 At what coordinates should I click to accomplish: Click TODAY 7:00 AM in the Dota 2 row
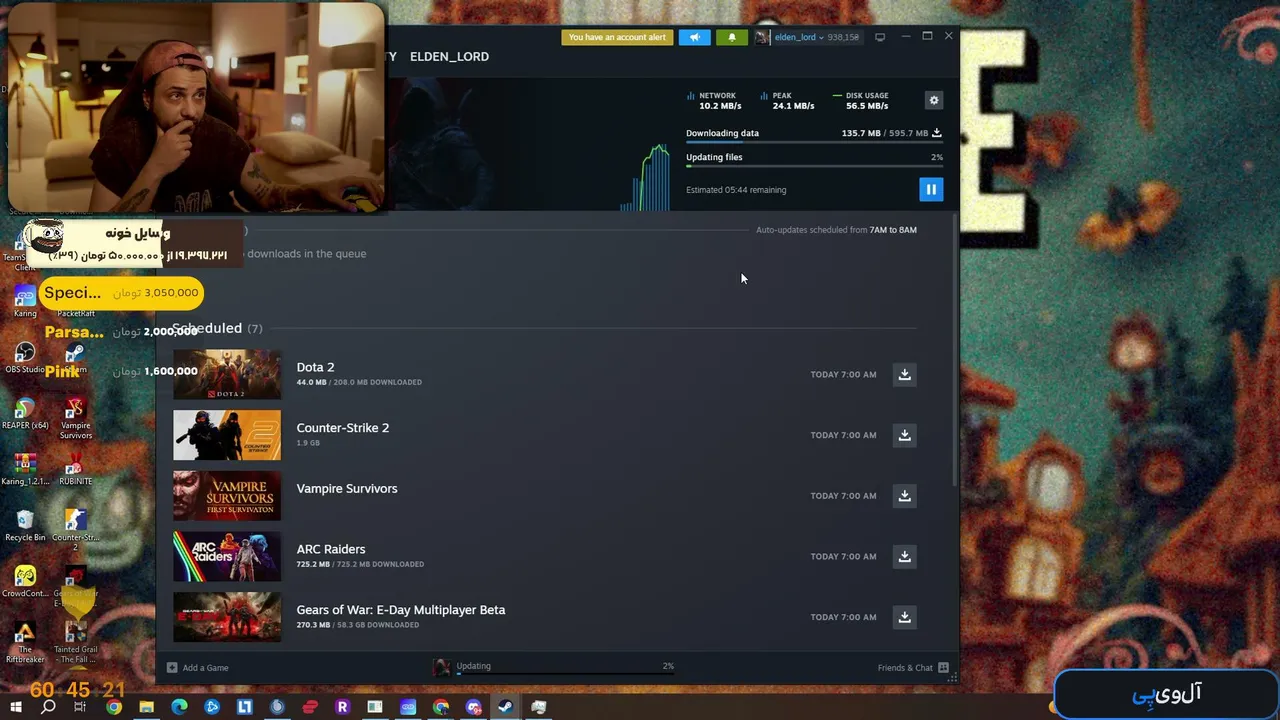pos(843,375)
